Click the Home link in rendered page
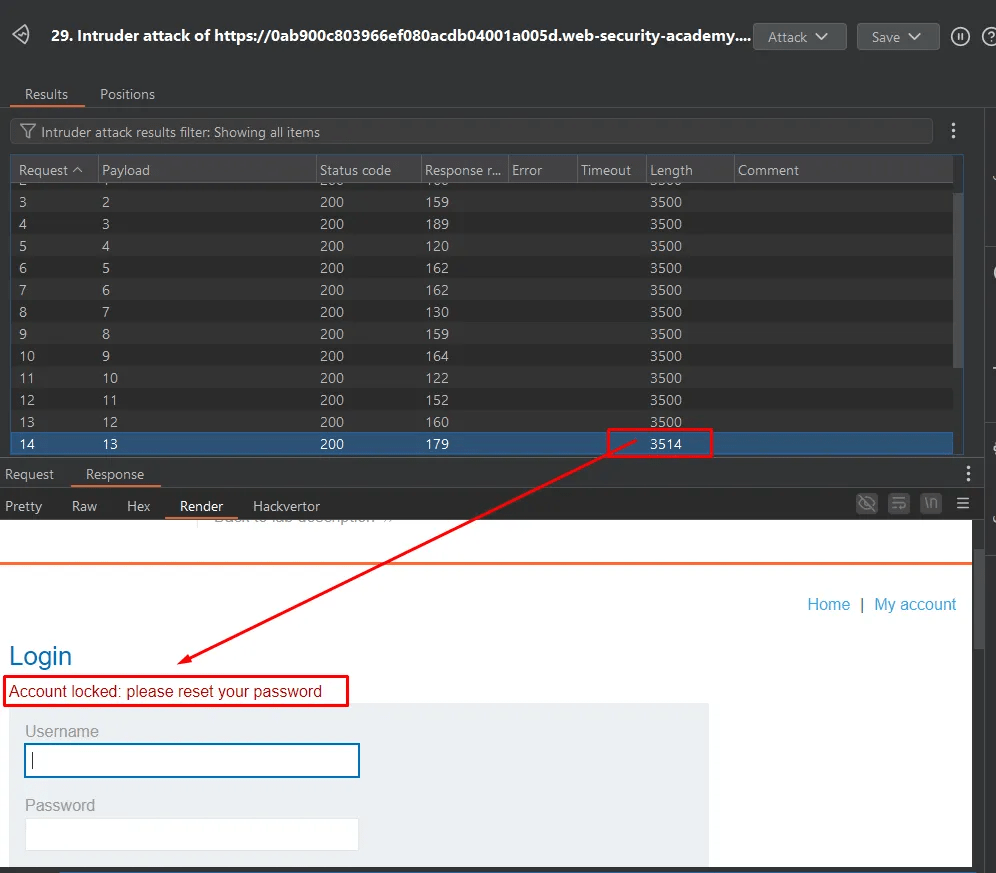This screenshot has height=873, width=996. tap(828, 604)
